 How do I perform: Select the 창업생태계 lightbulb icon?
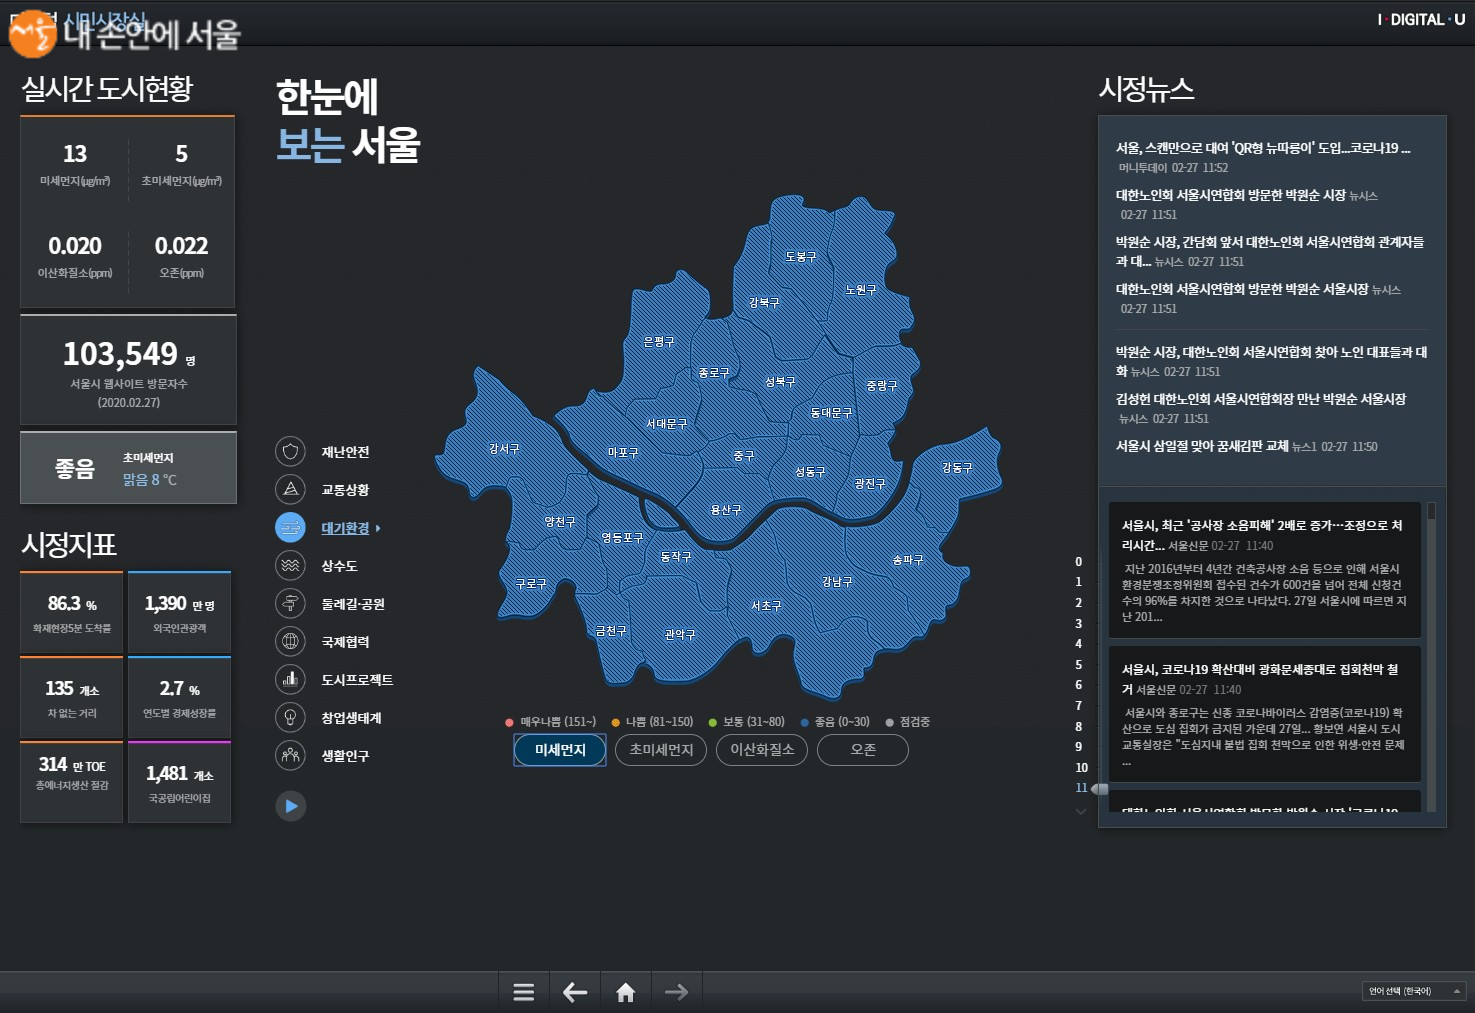click(290, 717)
